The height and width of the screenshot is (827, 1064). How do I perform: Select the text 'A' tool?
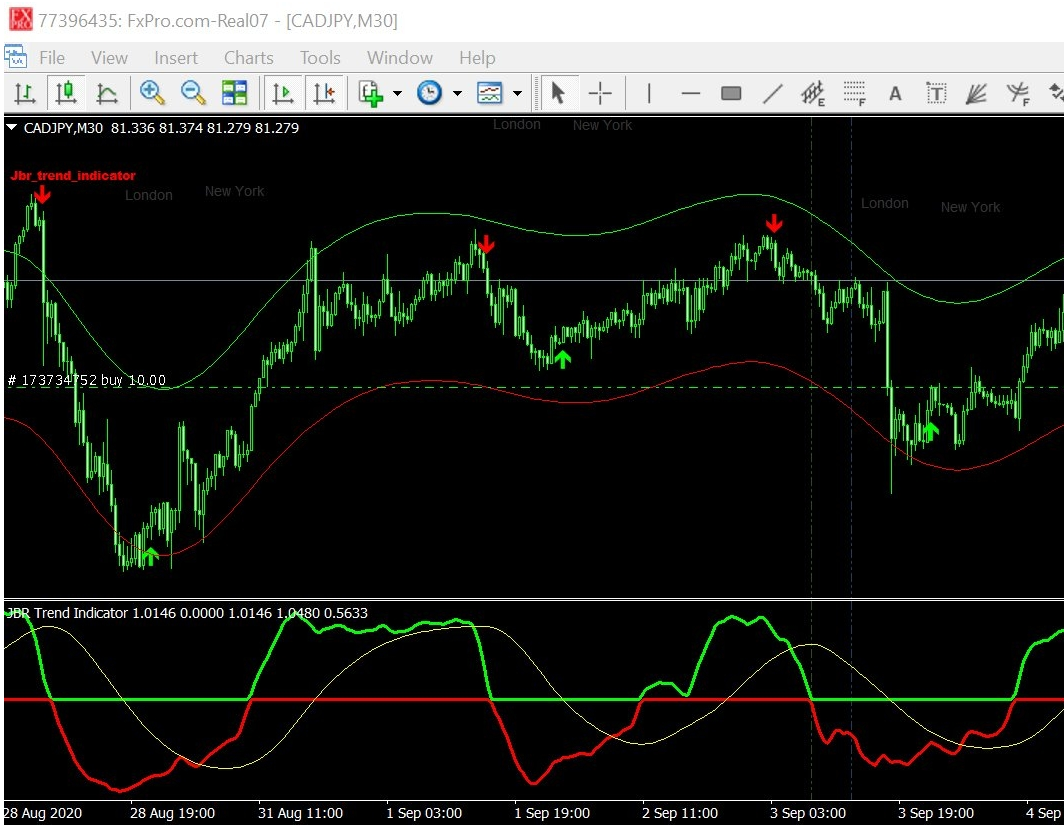[x=895, y=94]
